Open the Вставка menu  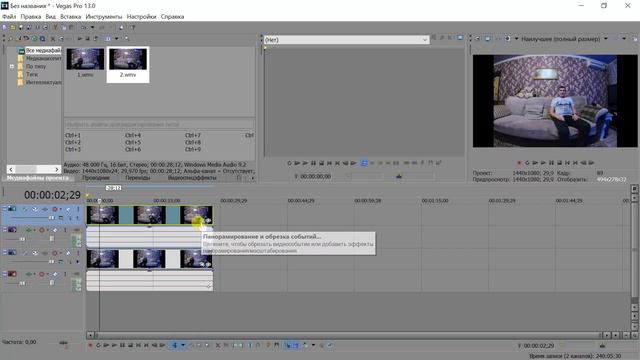click(x=71, y=17)
